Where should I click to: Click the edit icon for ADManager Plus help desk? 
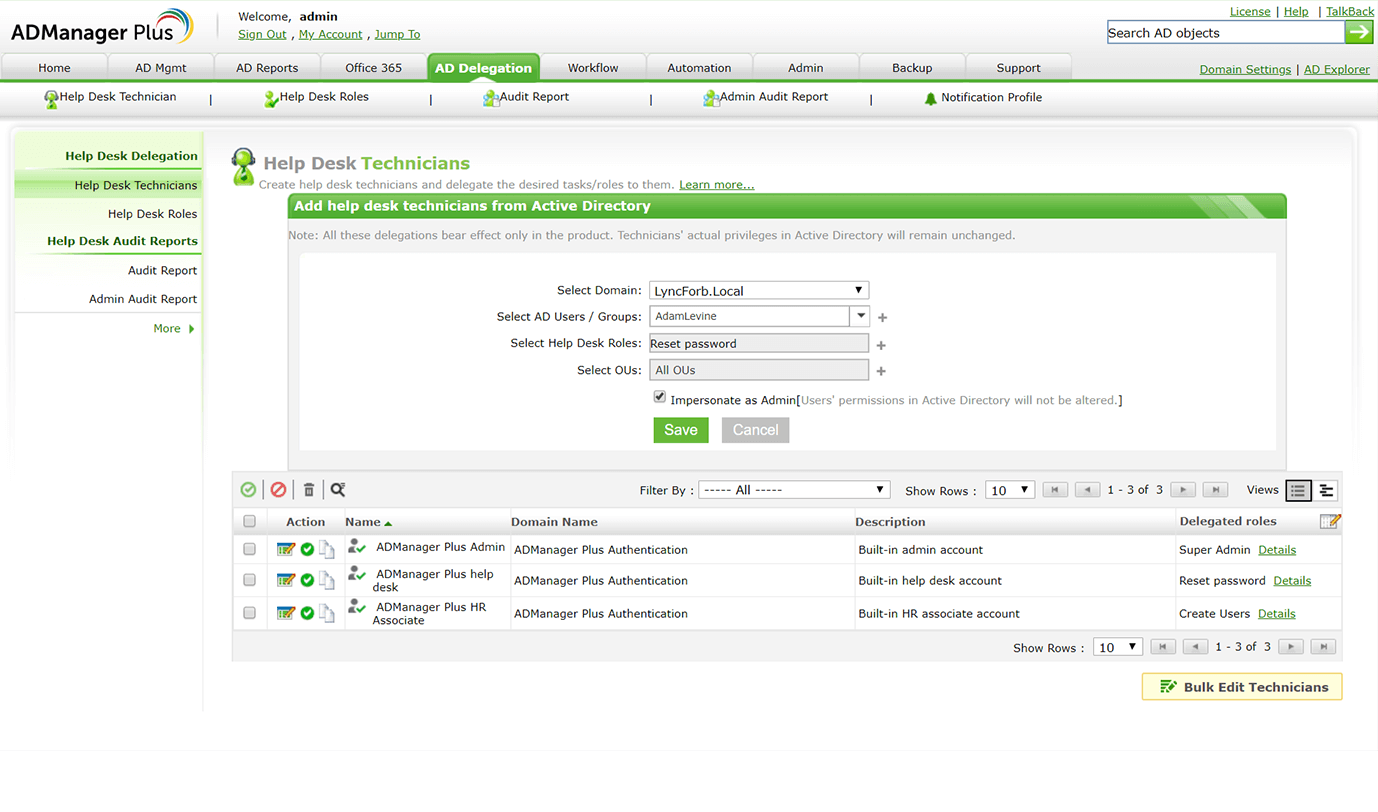click(x=286, y=580)
